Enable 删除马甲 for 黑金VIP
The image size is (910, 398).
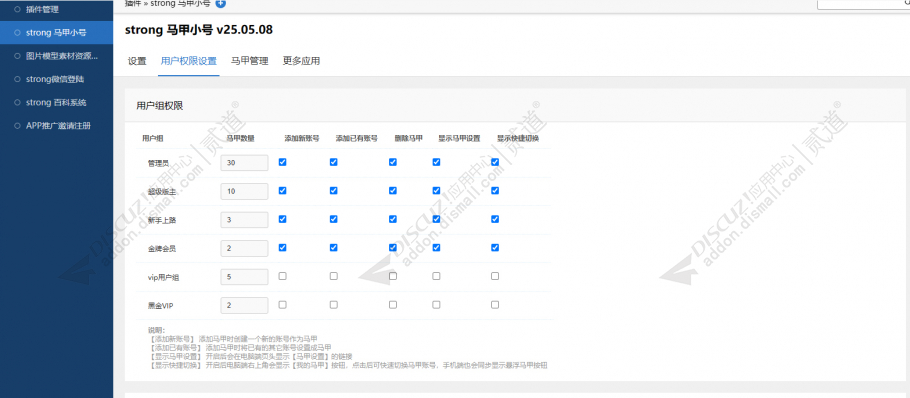click(393, 305)
